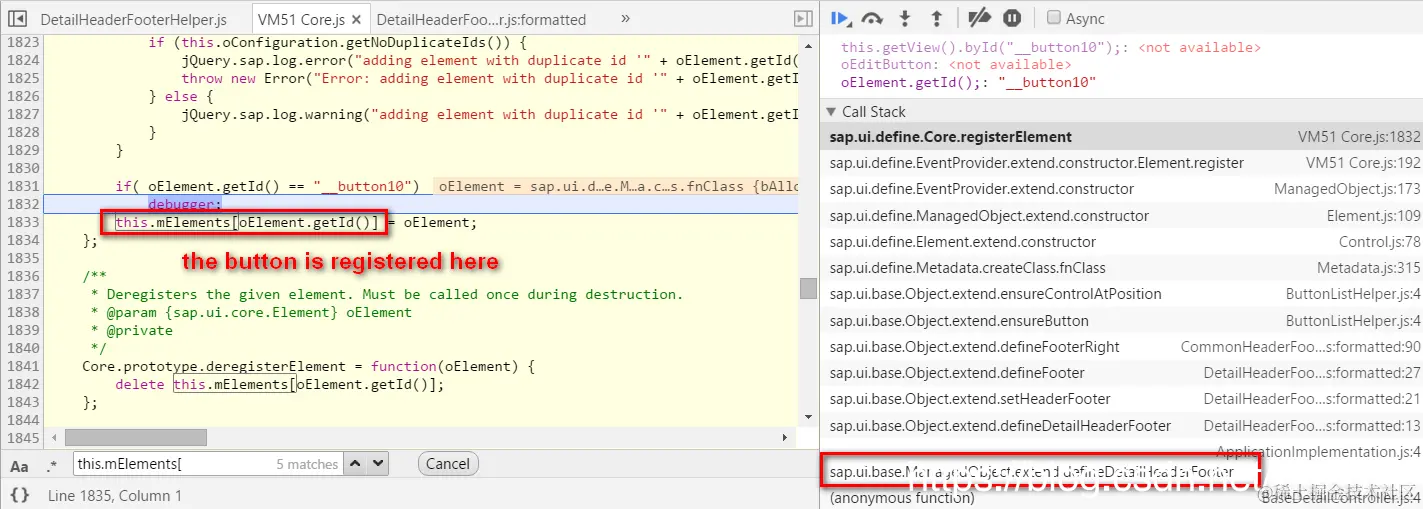The width and height of the screenshot is (1423, 509).
Task: Click the code editor's horizontal scroll right arrow
Action: [x=784, y=438]
